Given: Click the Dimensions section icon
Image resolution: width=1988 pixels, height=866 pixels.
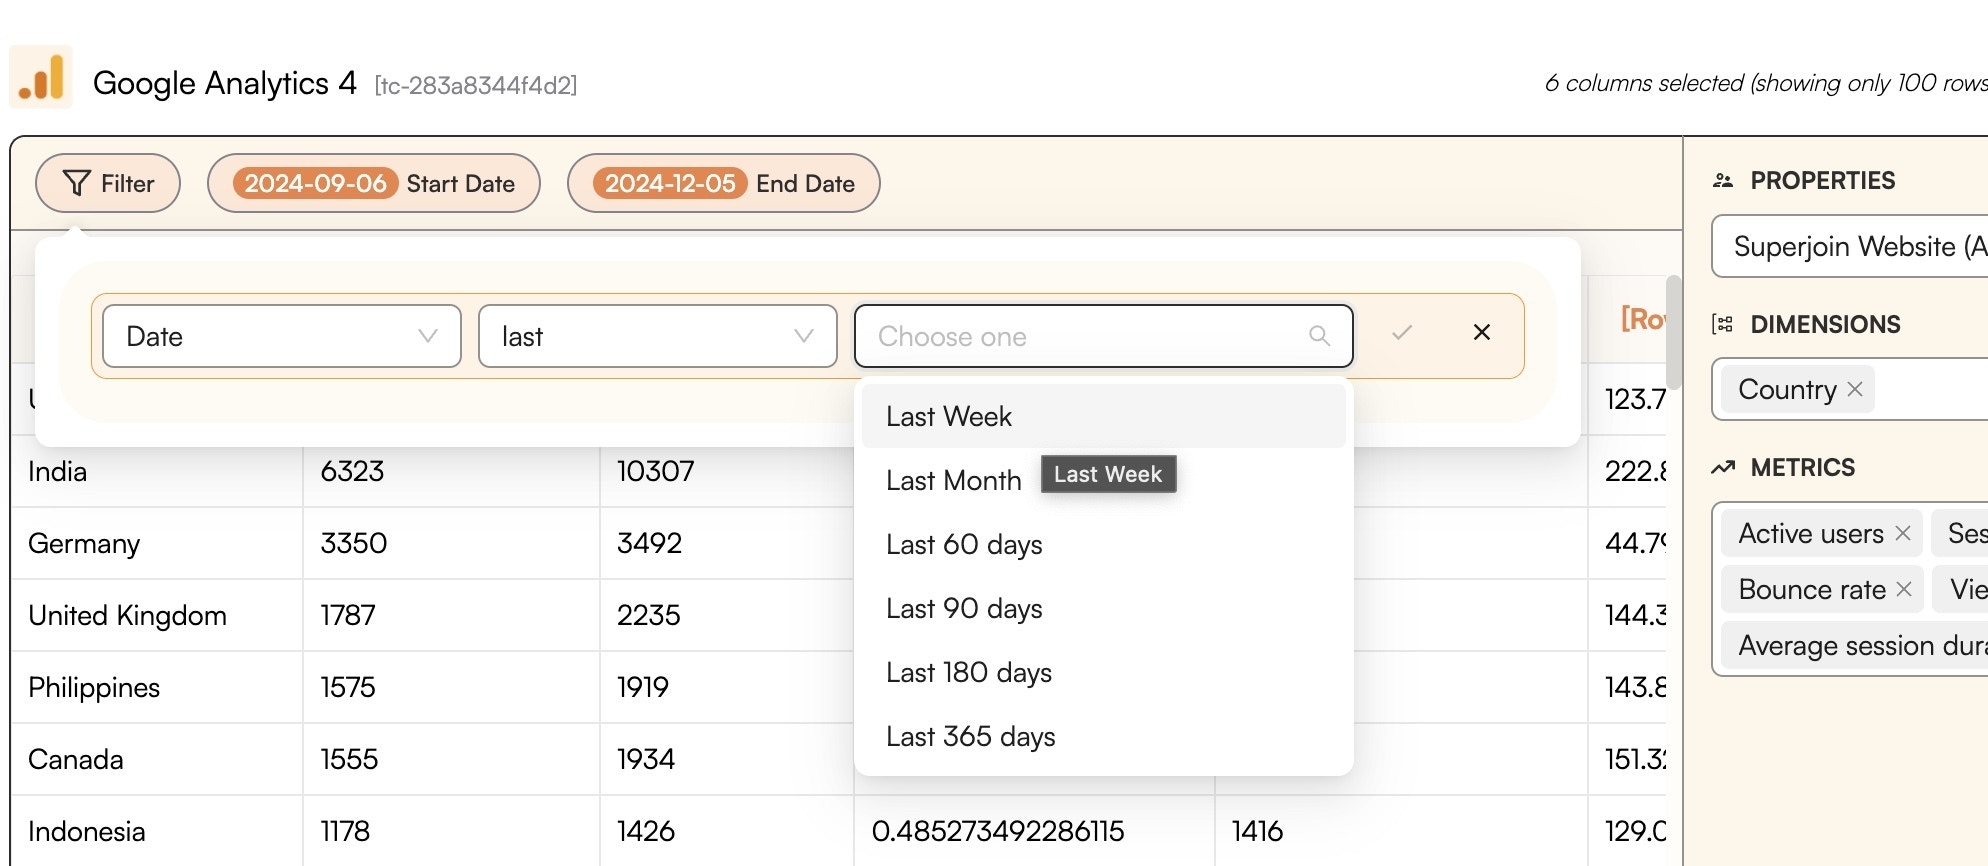Looking at the screenshot, I should coord(1723,324).
